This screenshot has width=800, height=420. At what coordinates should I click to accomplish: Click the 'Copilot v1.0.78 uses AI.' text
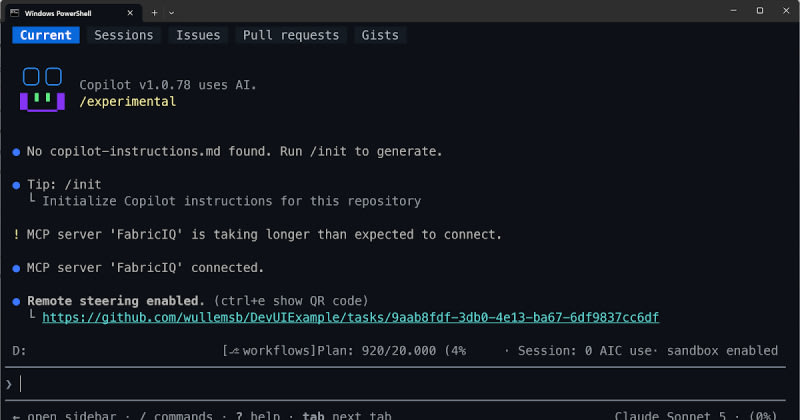pyautogui.click(x=168, y=85)
